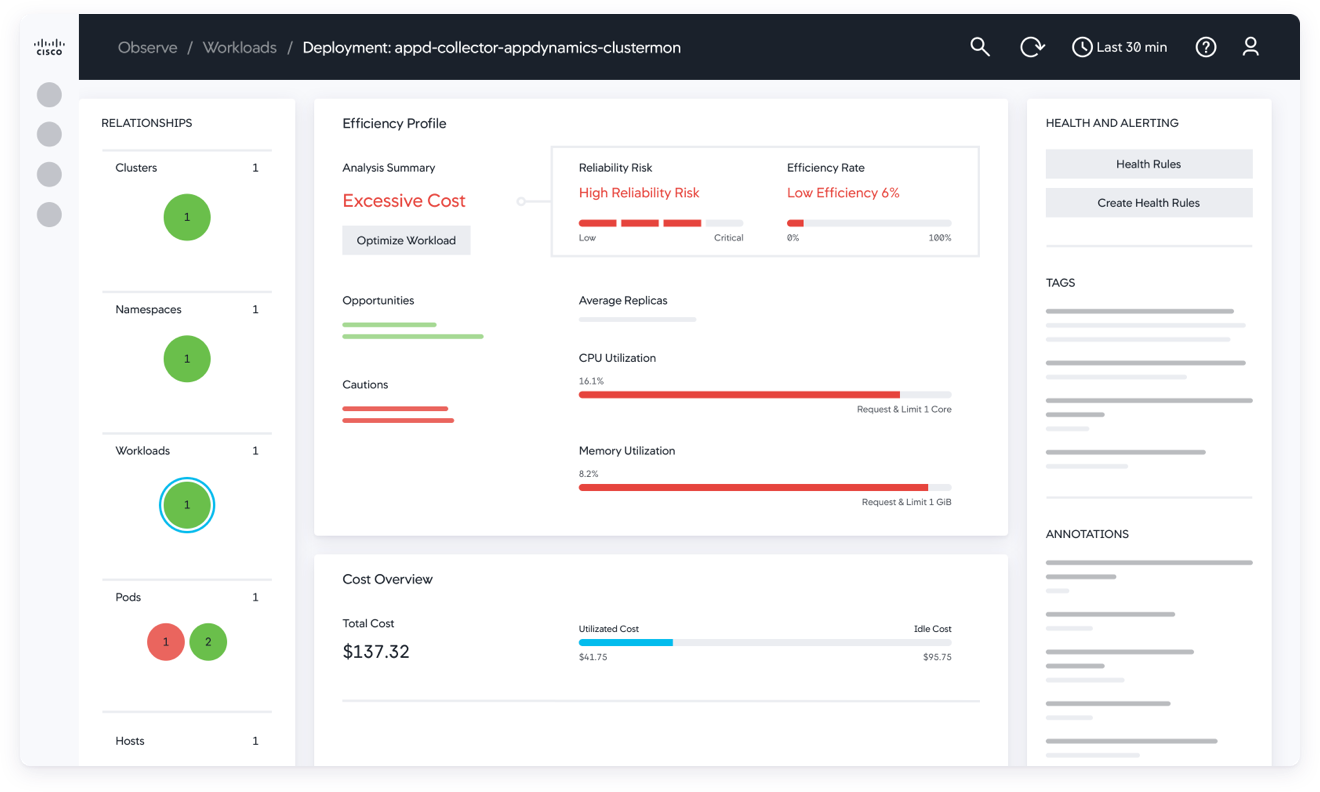Open the search magnifier icon
This screenshot has width=1320, height=792.
(x=980, y=47)
